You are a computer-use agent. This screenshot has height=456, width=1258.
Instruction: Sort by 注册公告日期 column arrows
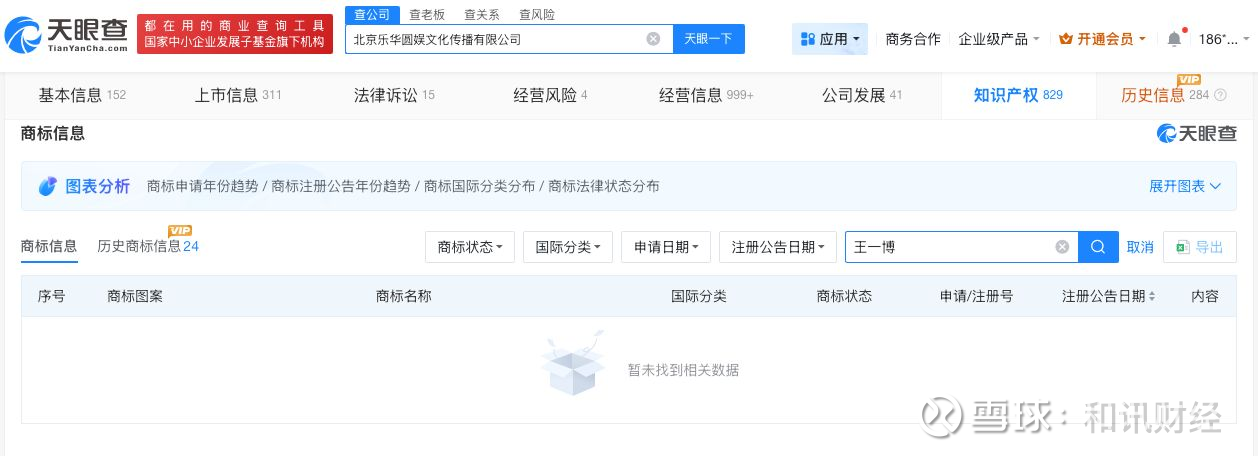1152,297
